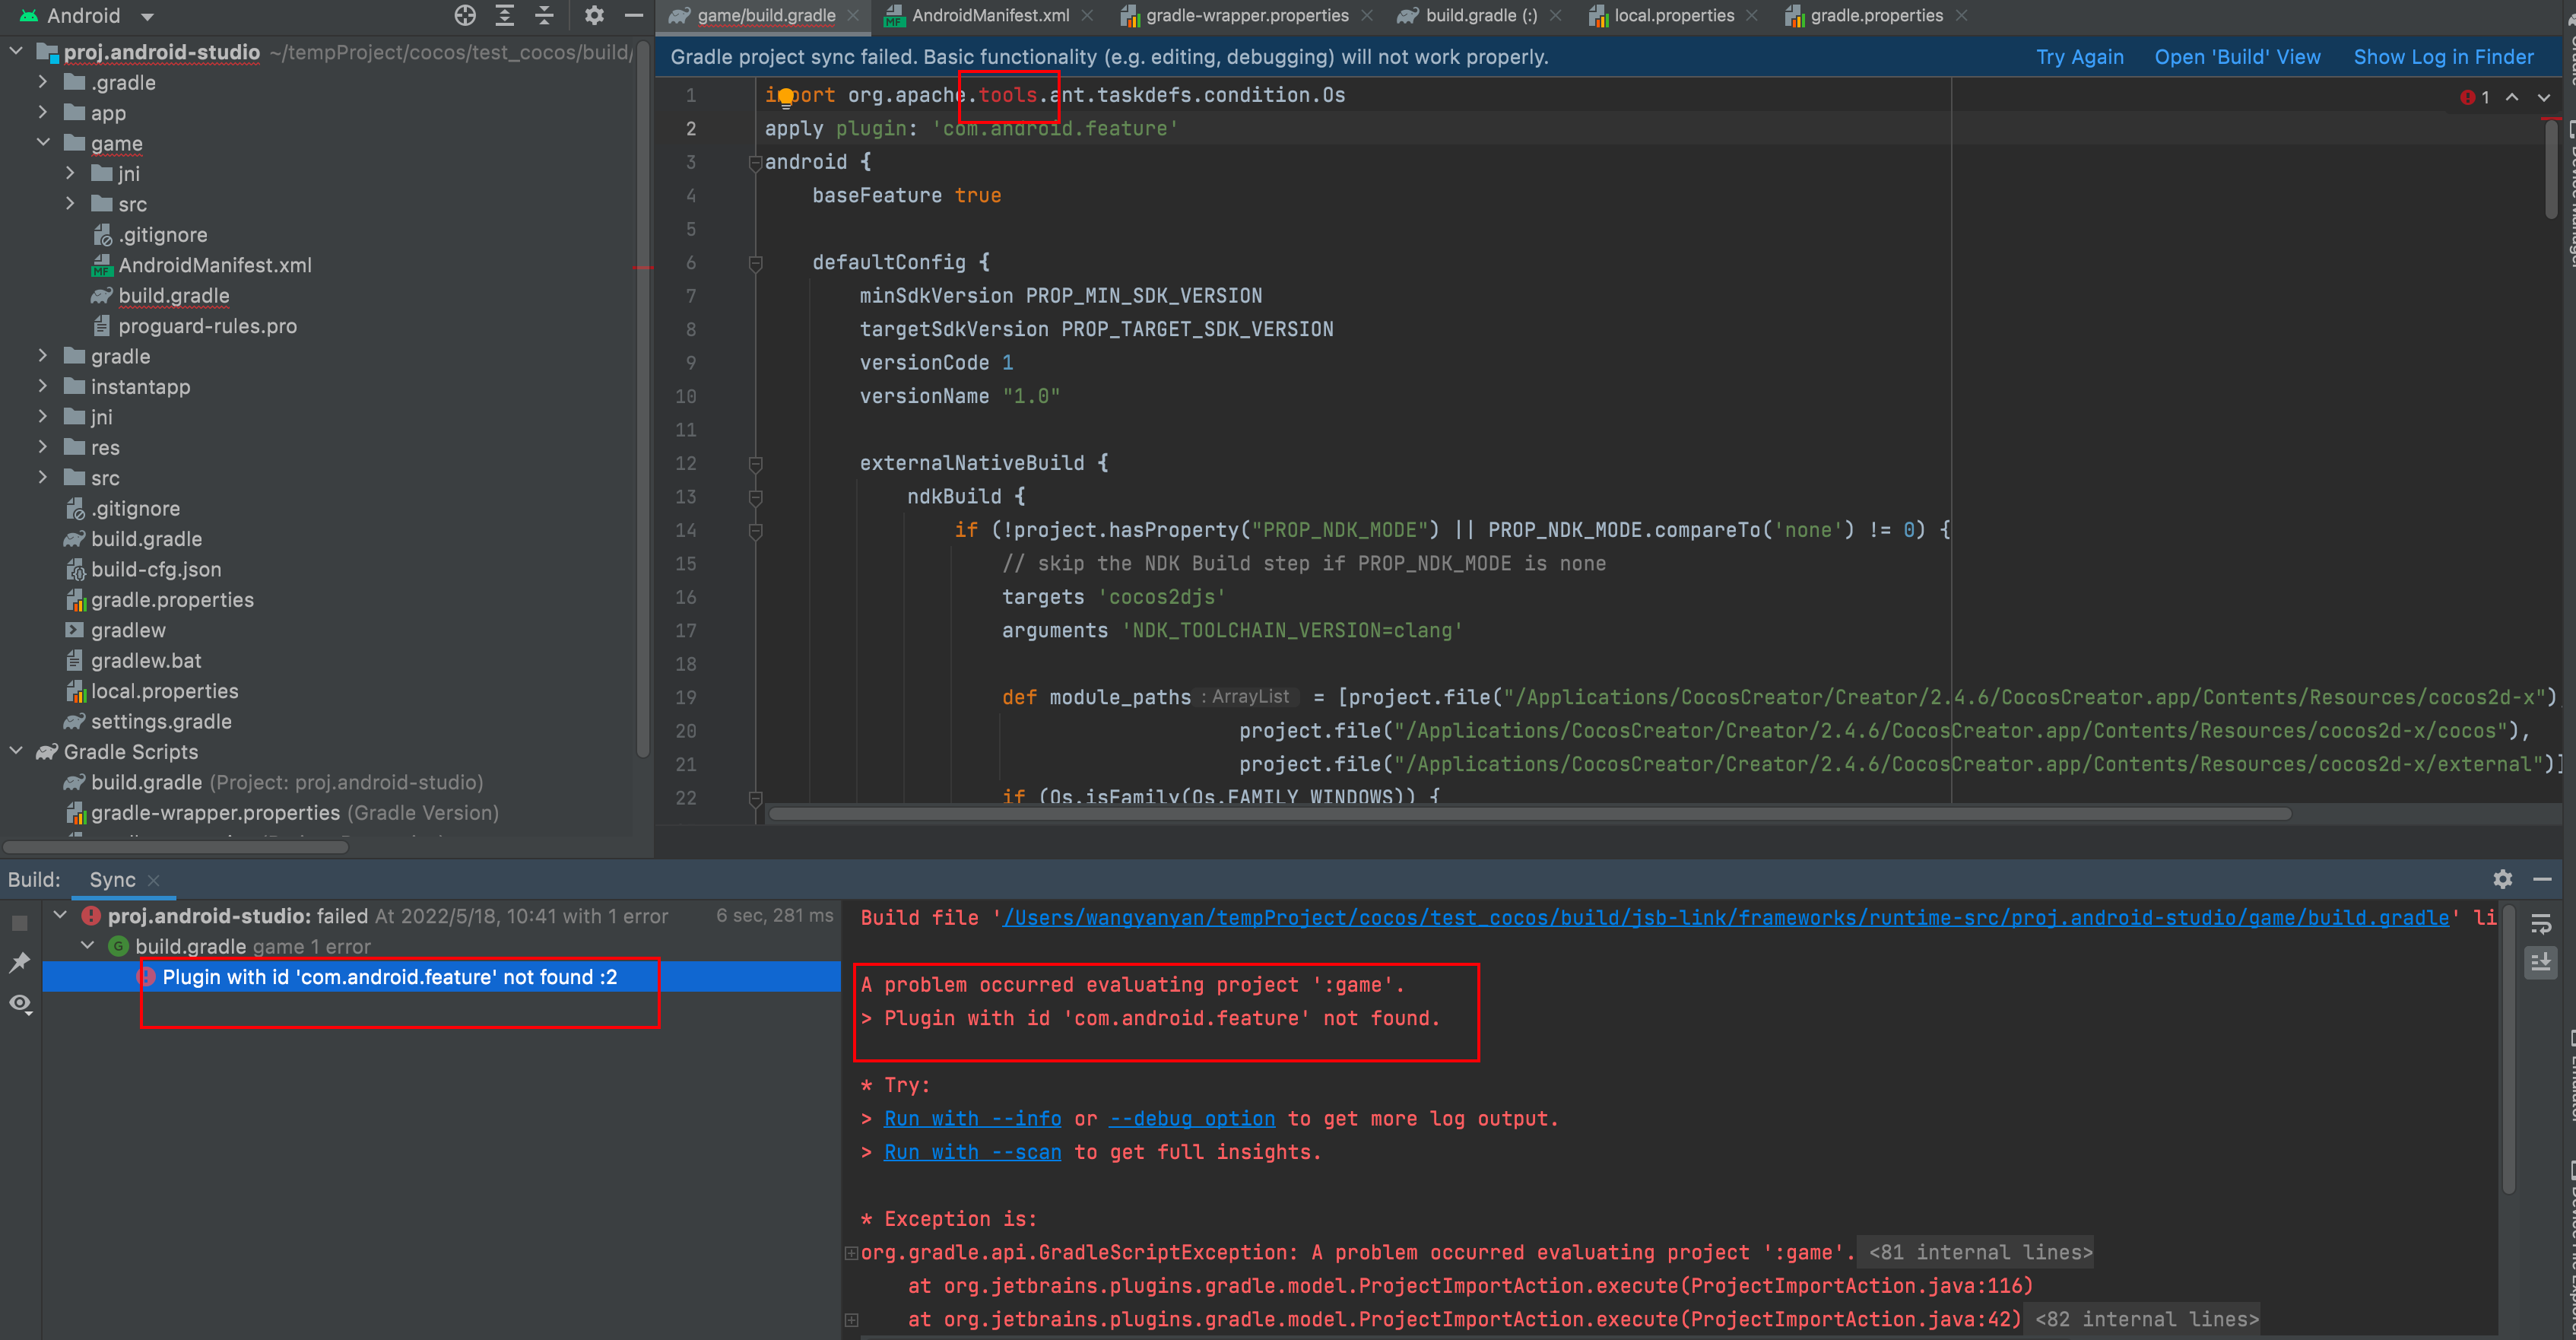Click the pin tab icon in Build panel

pyautogui.click(x=20, y=963)
